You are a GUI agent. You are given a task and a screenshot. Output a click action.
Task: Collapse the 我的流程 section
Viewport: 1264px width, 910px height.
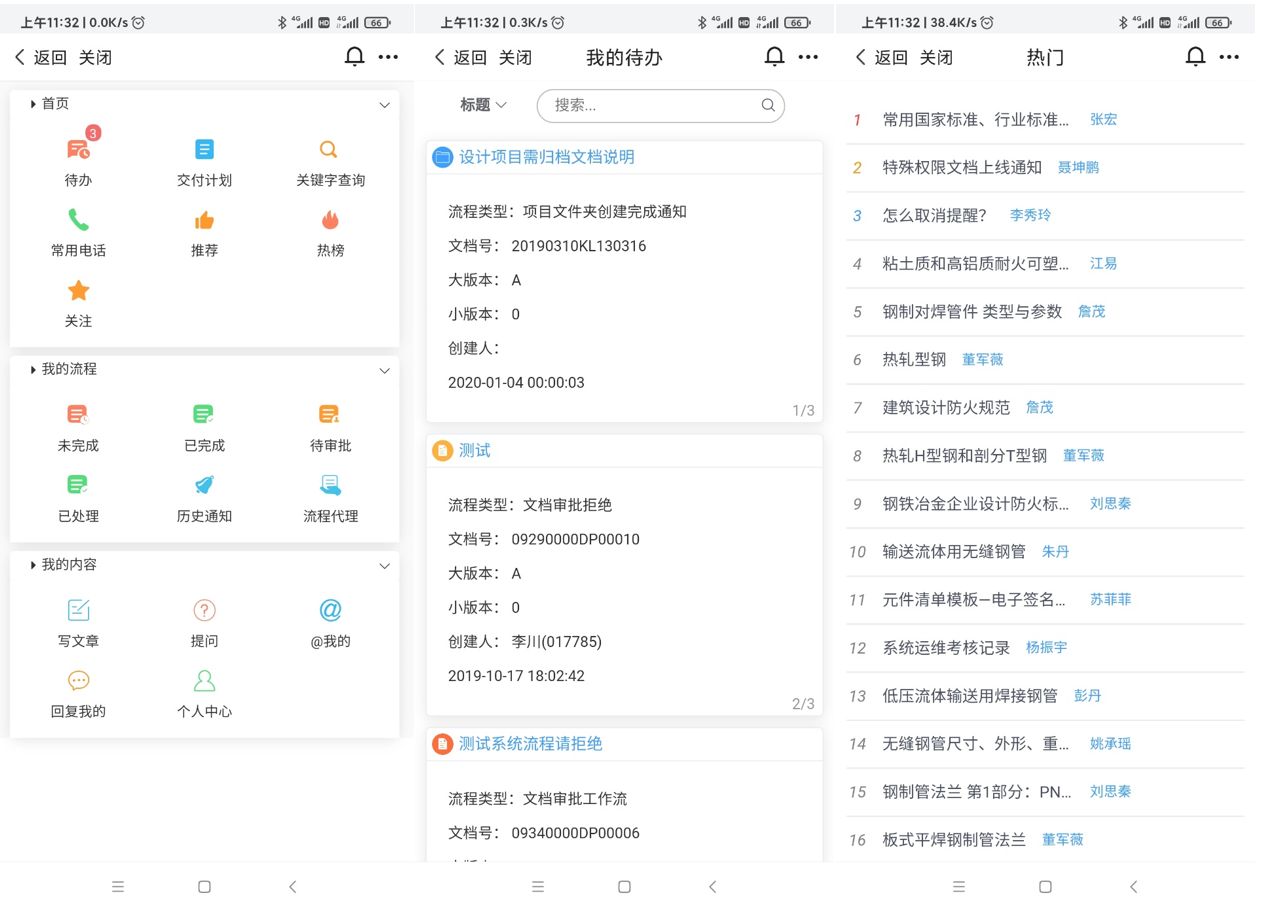[x=384, y=371]
